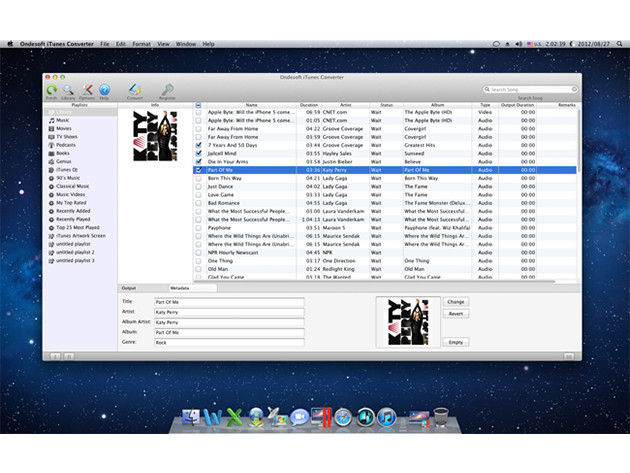Click the Title field containing Part Of Me
This screenshot has width=630, height=473.
[x=229, y=302]
